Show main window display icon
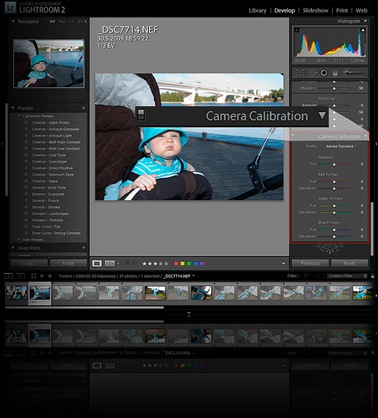Image resolution: width=378 pixels, height=418 pixels. (x=8, y=276)
